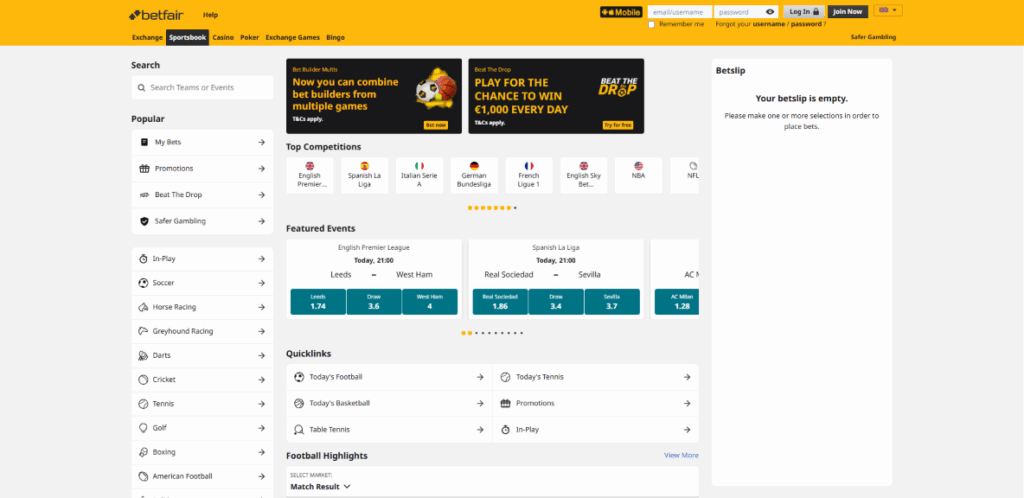Click the Boxing glove icon
Viewport: 1024px width, 498px height.
[x=143, y=452]
